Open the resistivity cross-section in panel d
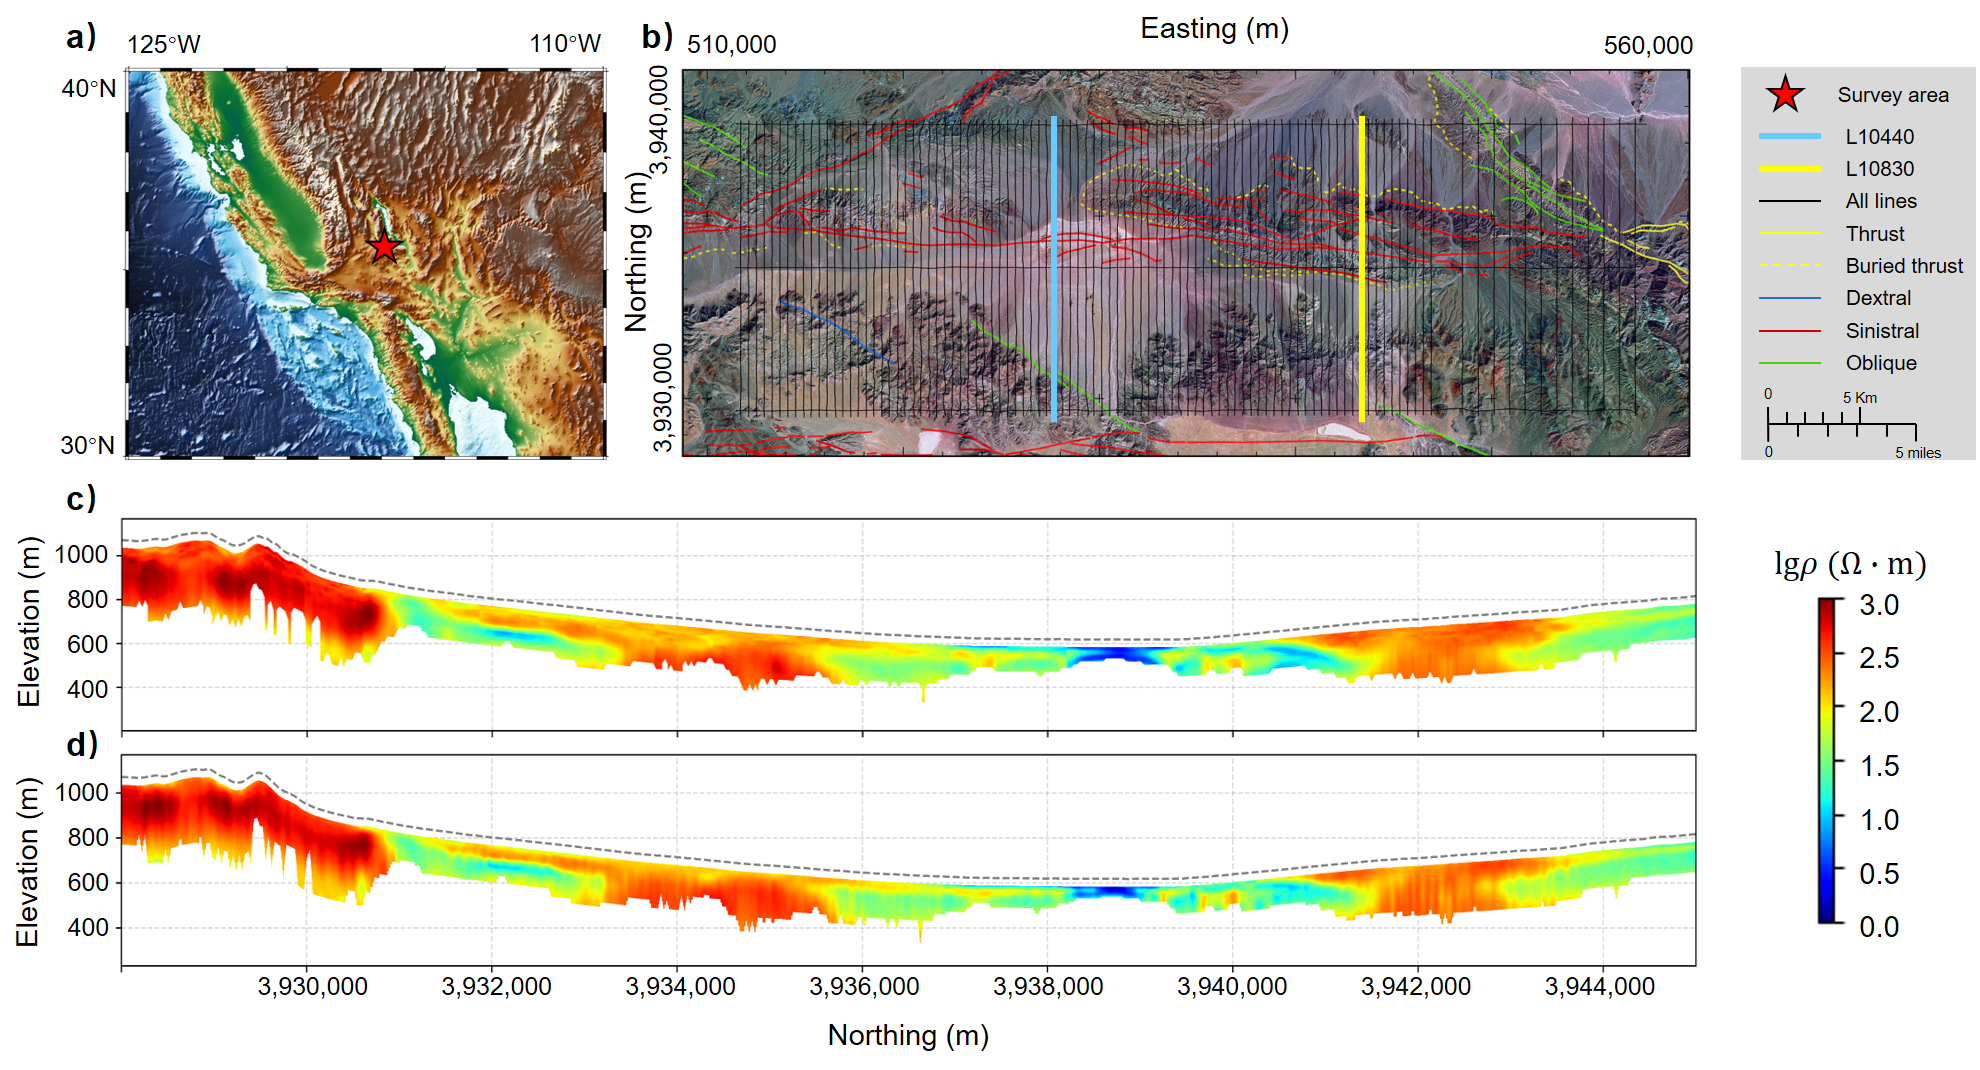 [x=908, y=861]
